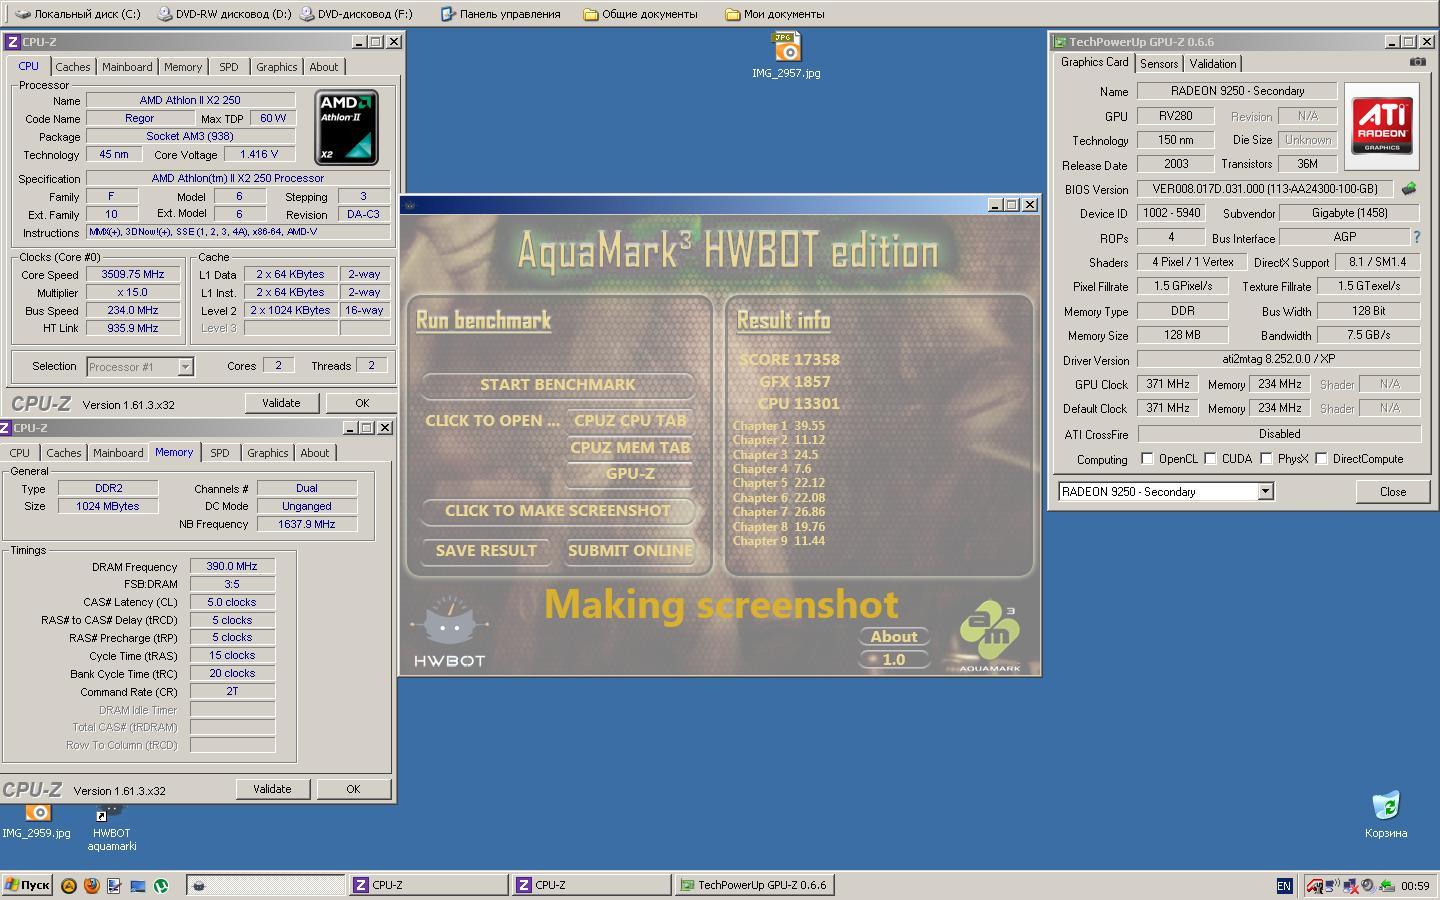Click the SCORE 17358 result text
The width and height of the screenshot is (1440, 900).
pyautogui.click(x=789, y=360)
